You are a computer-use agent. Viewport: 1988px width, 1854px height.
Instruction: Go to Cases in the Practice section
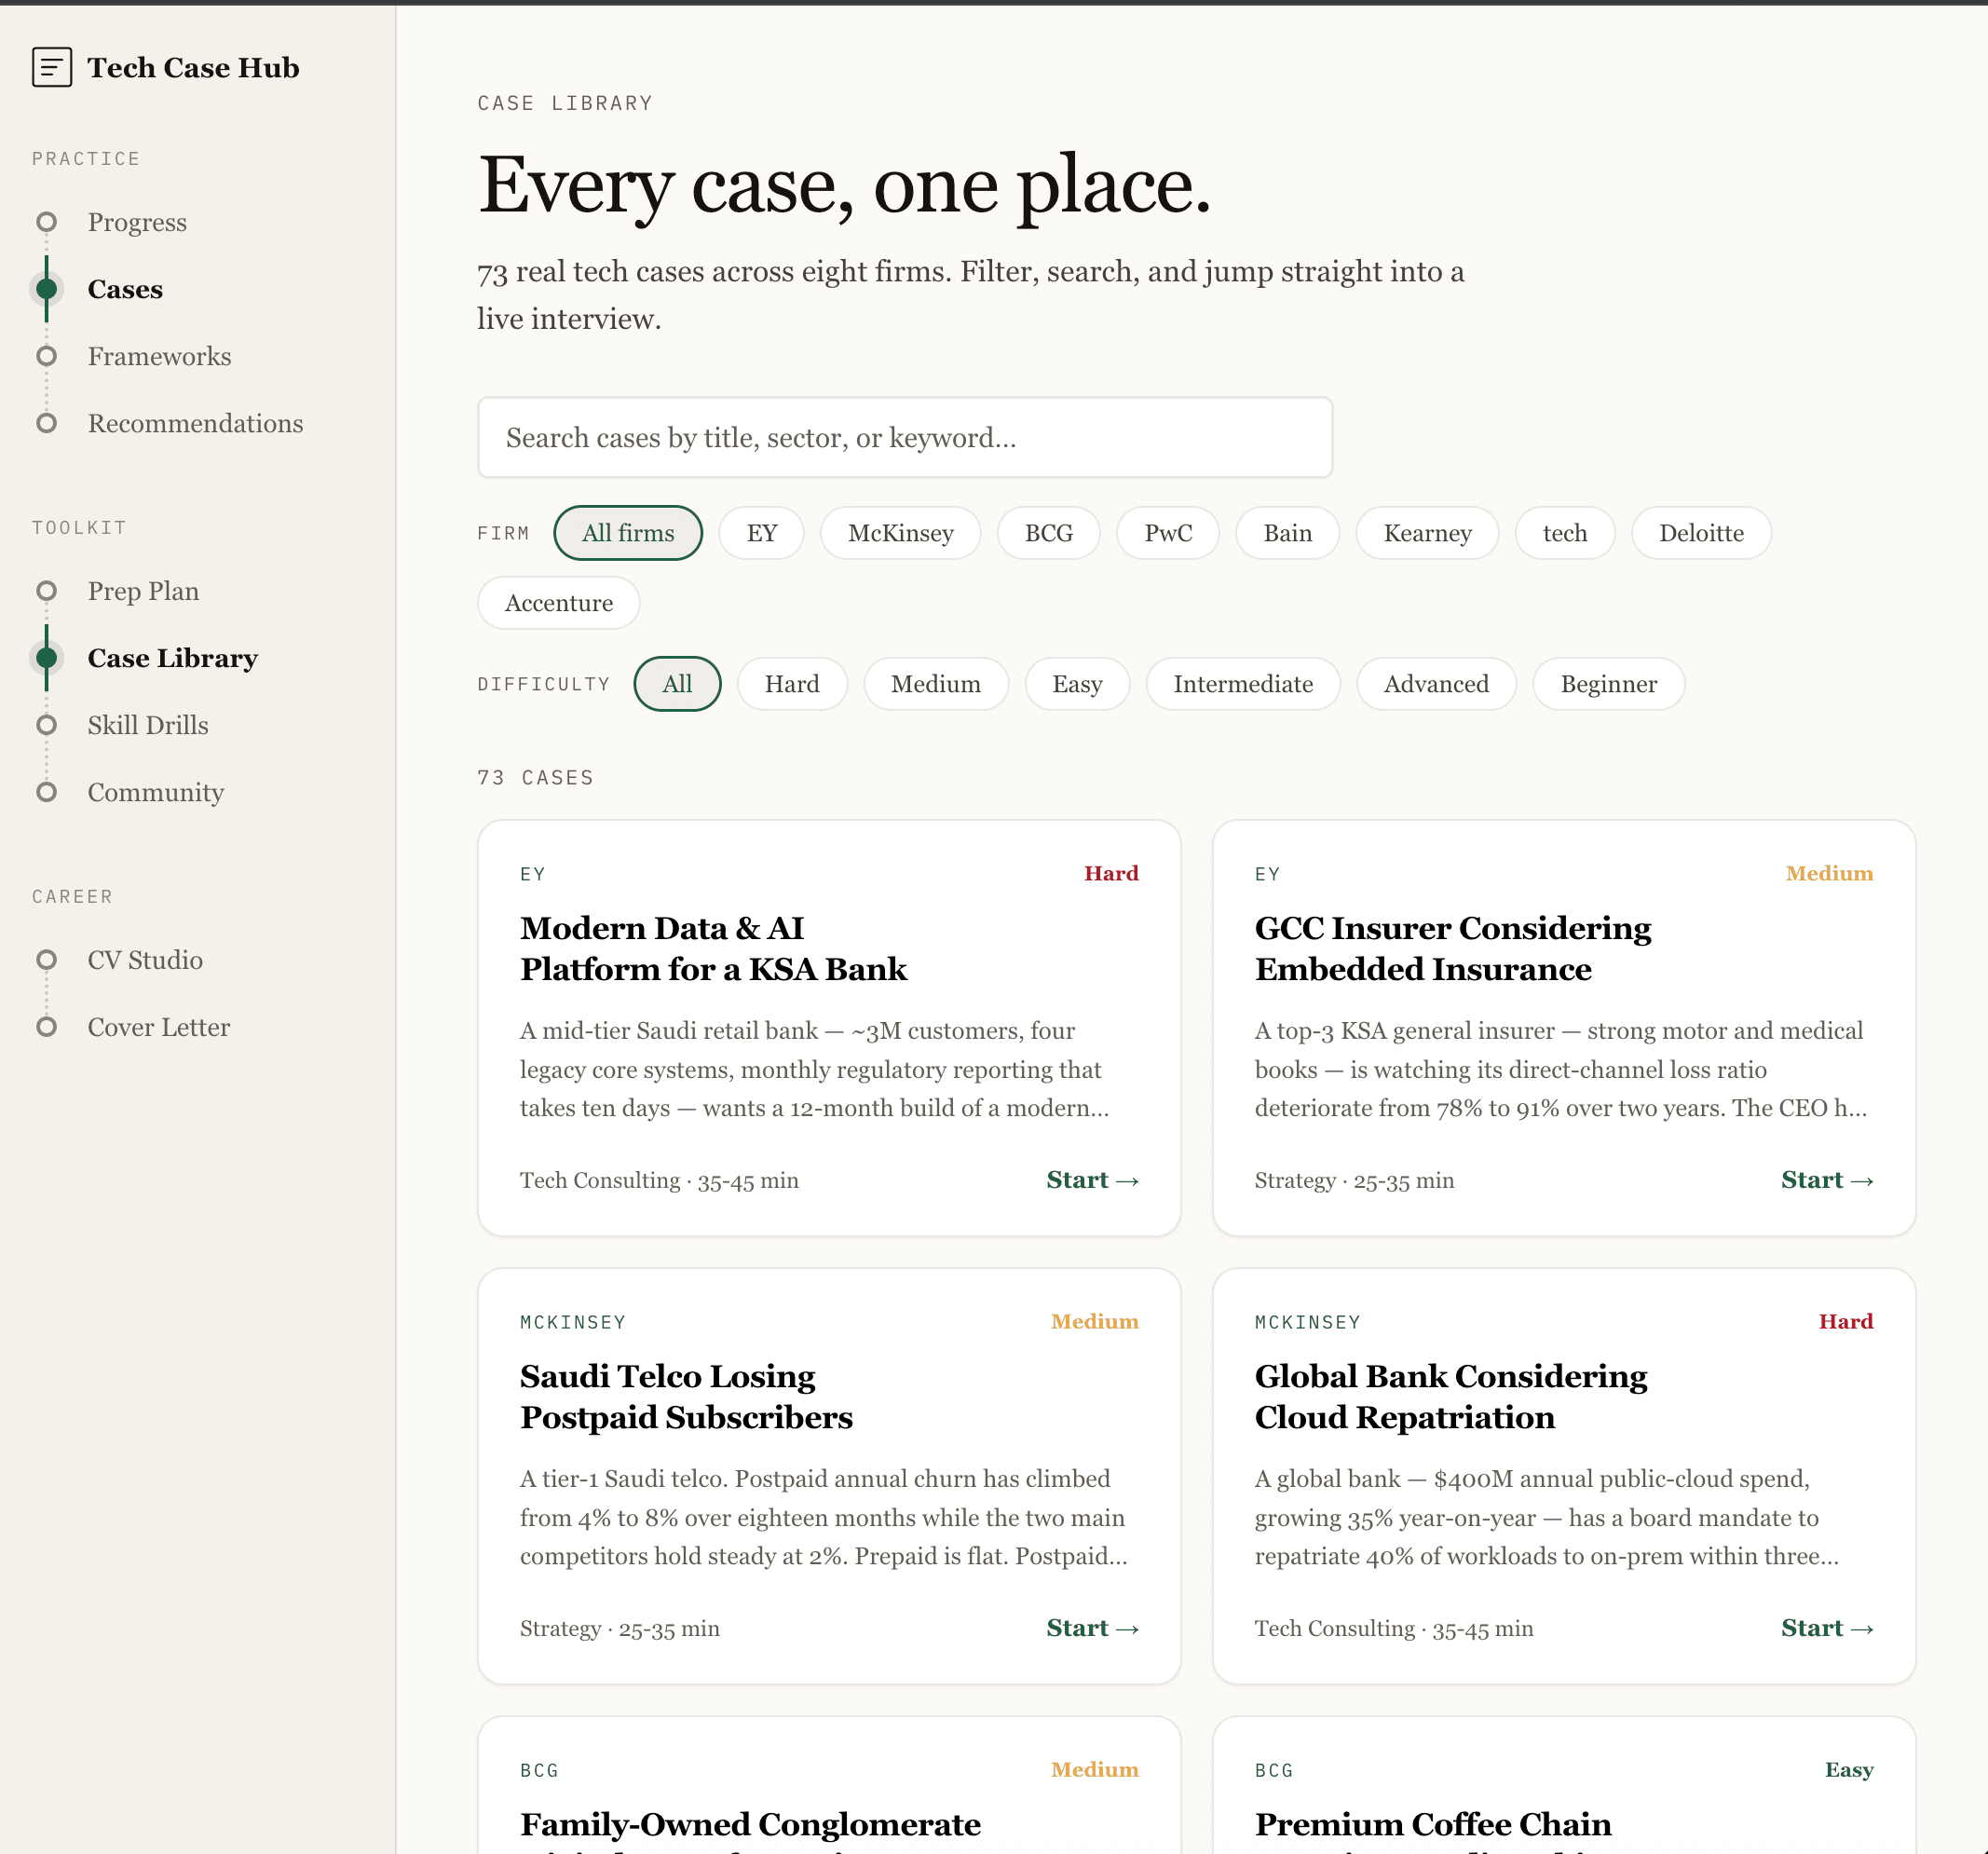point(125,289)
